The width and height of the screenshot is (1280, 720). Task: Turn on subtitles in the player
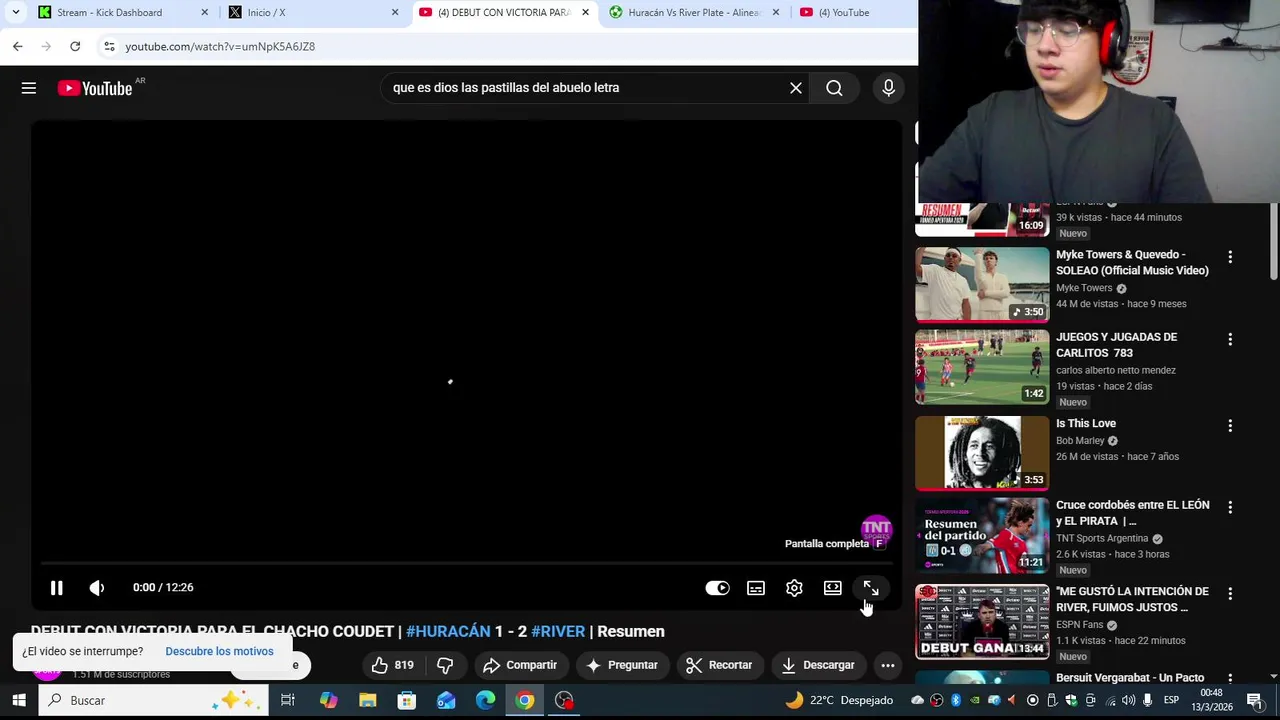(756, 588)
